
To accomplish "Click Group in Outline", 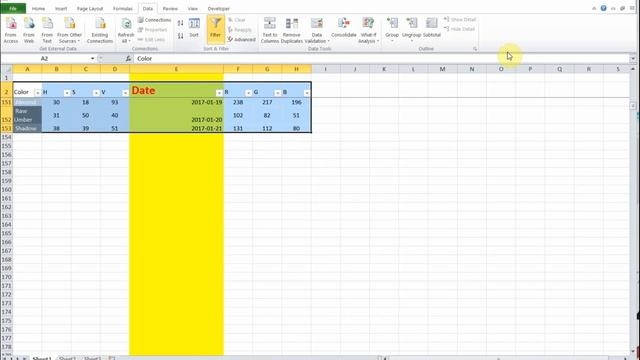I will click(392, 29).
